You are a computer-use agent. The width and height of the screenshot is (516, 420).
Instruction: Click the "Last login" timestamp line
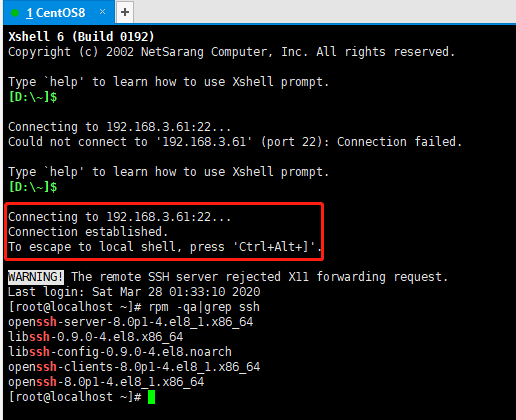tap(134, 292)
